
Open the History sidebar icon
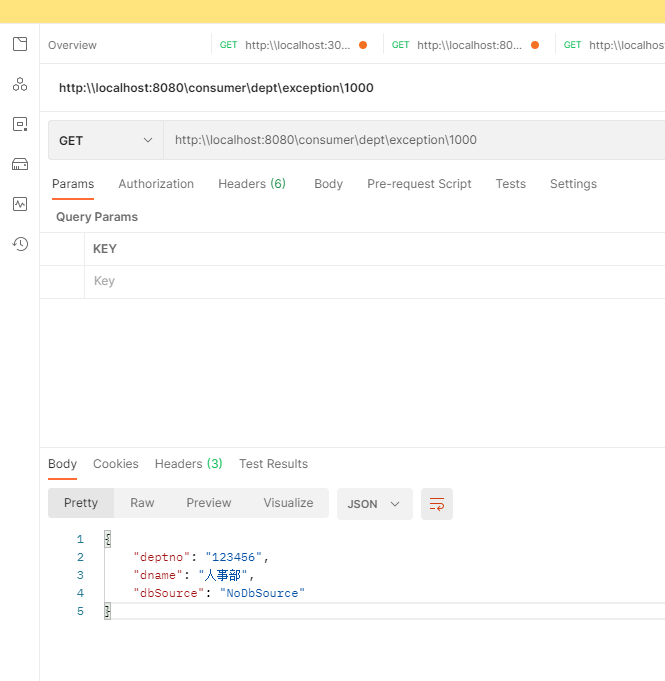pyautogui.click(x=20, y=244)
